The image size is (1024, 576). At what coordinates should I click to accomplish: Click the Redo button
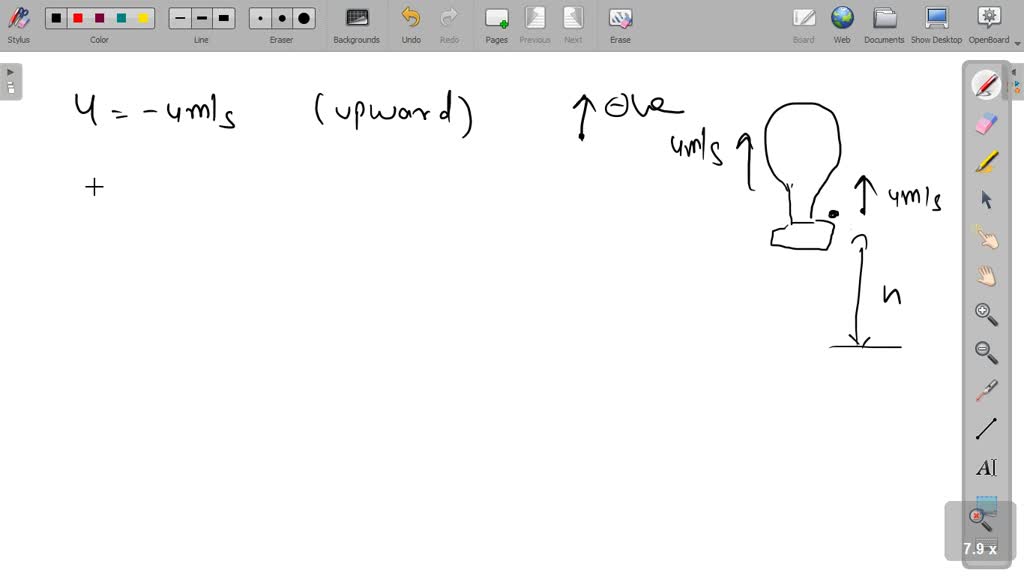pos(449,25)
